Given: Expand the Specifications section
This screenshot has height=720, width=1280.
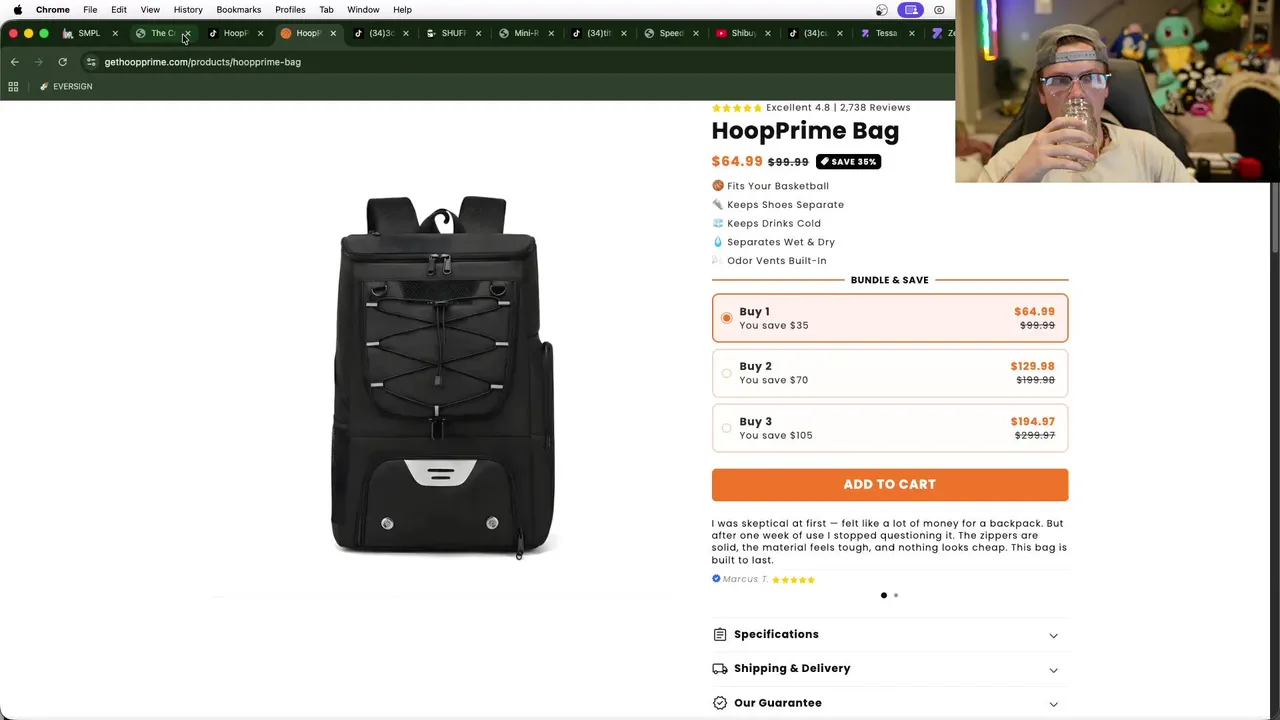Looking at the screenshot, I should coord(889,635).
